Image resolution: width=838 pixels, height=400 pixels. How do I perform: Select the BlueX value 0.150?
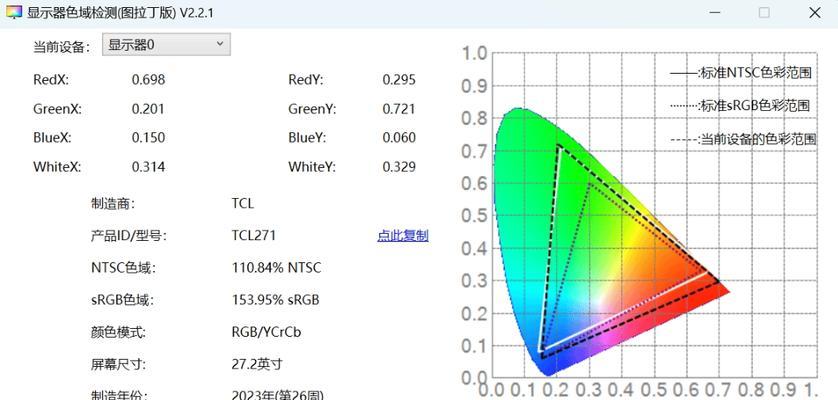149,138
